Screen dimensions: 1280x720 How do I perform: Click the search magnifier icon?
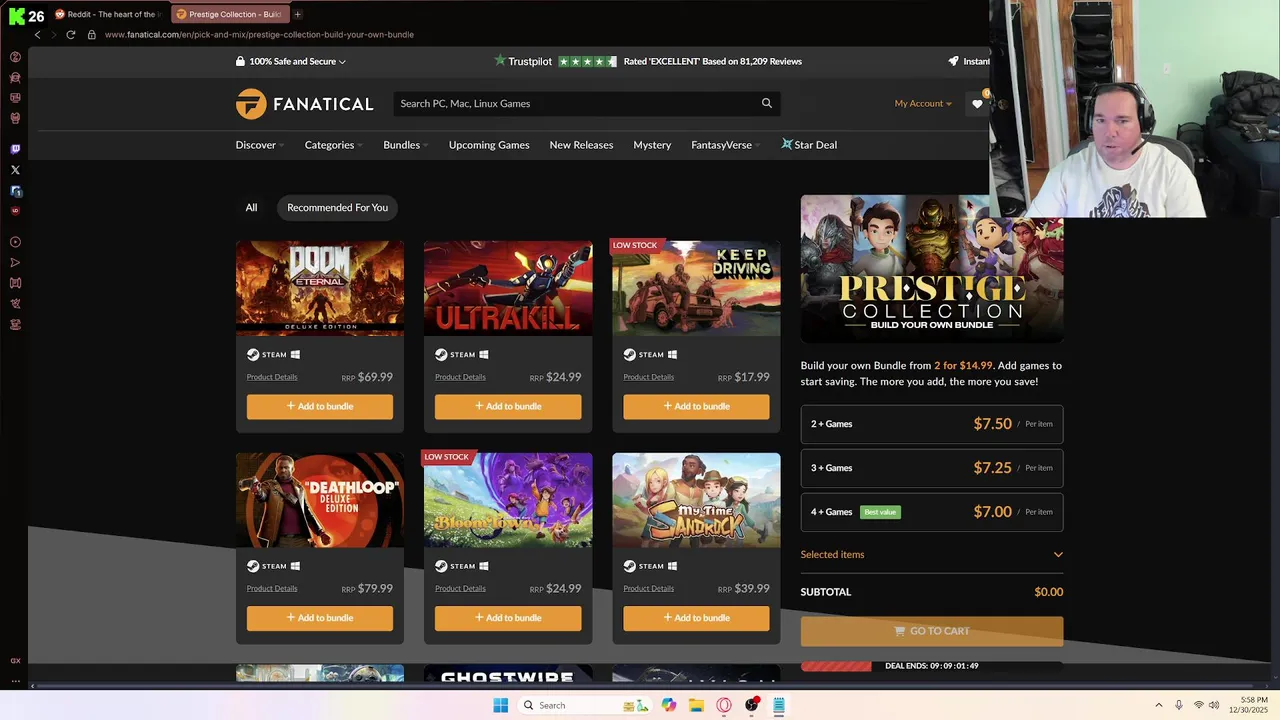coord(767,103)
